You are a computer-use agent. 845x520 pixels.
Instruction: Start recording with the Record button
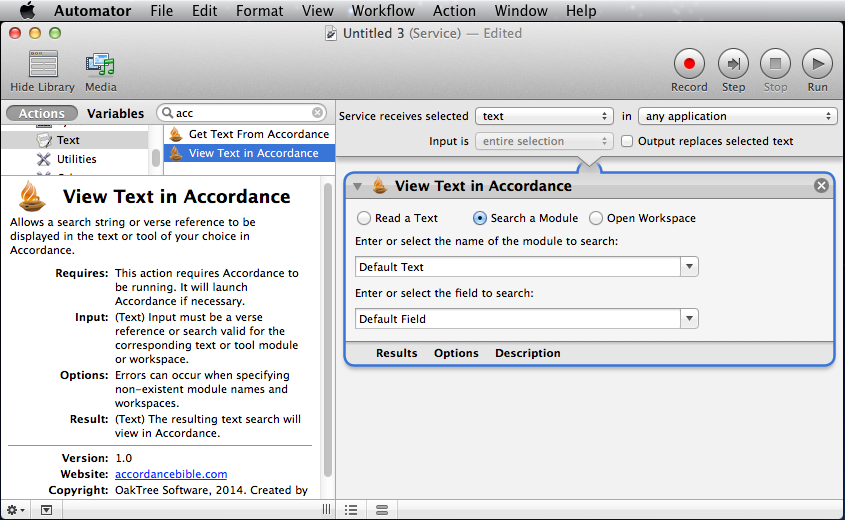coord(689,64)
